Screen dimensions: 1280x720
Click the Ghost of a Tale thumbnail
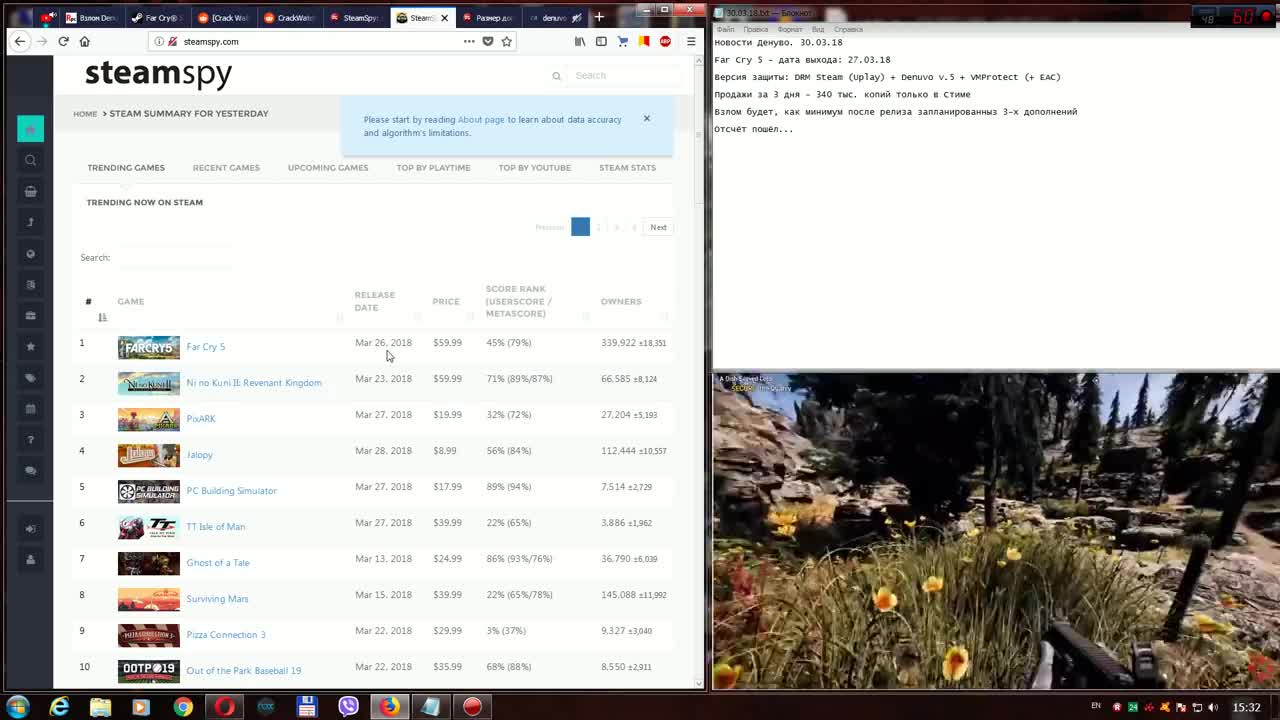[149, 563]
